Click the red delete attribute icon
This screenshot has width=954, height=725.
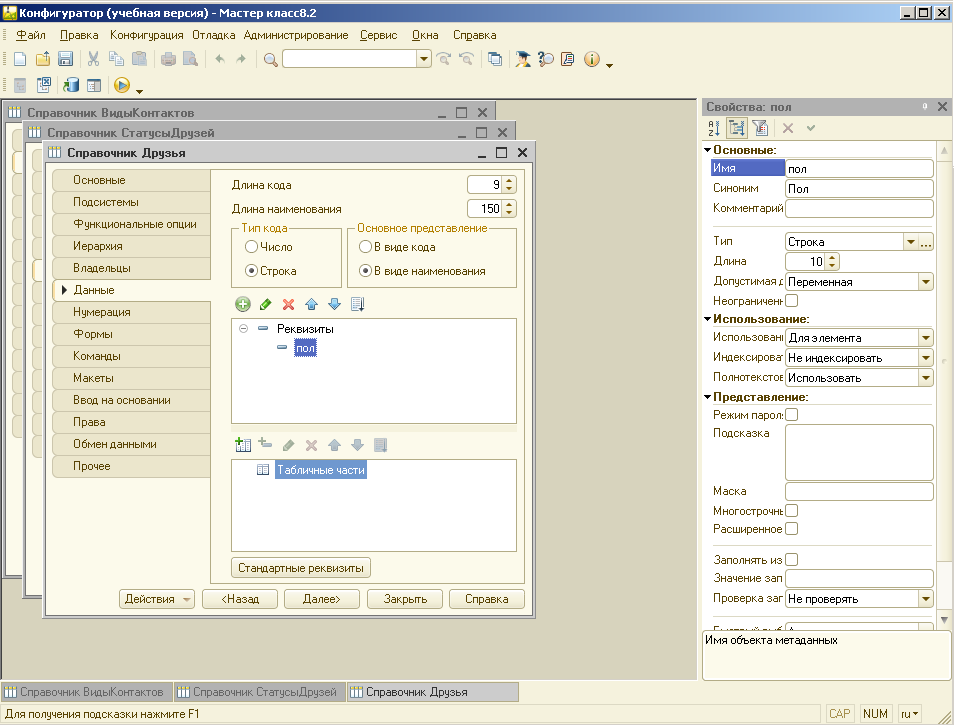point(289,304)
